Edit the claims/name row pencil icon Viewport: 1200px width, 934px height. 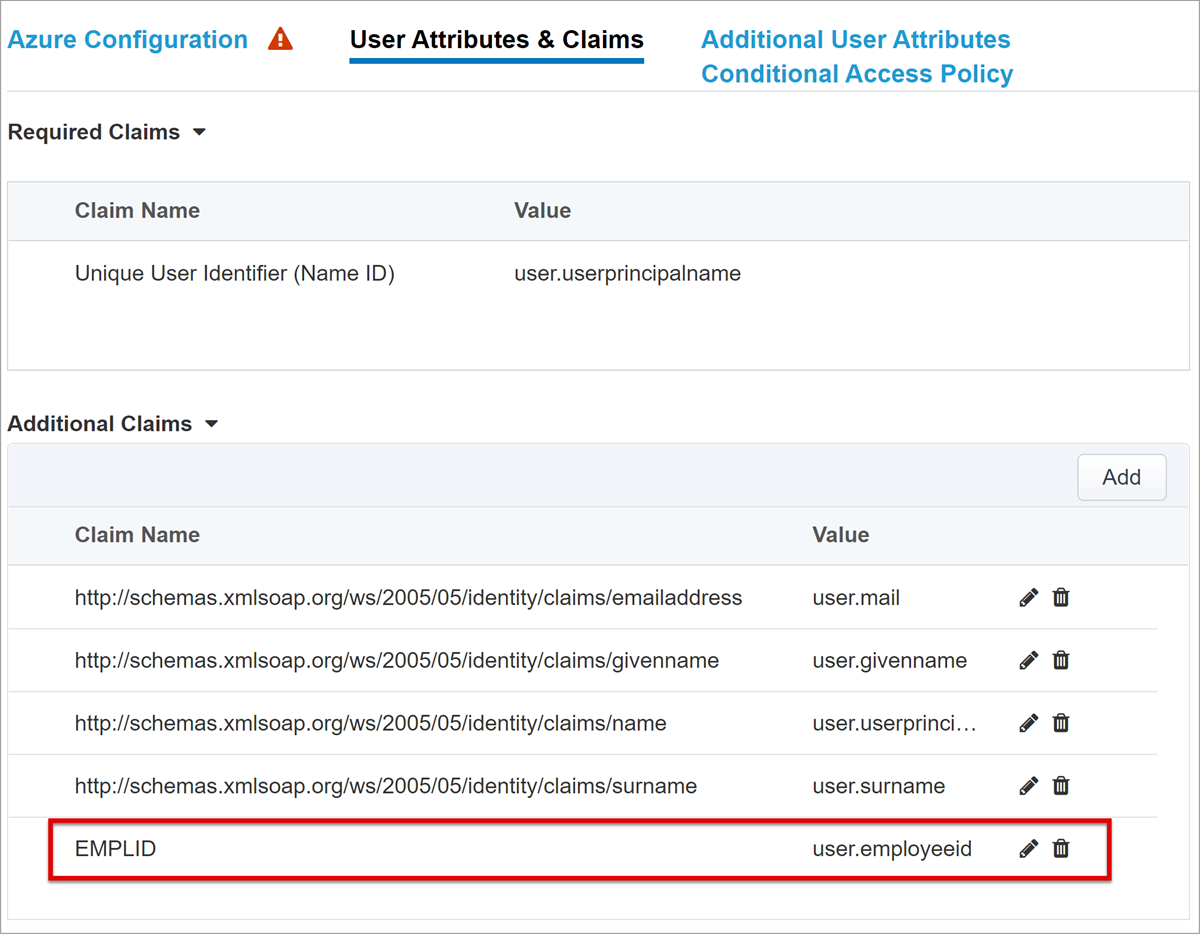tap(1028, 723)
